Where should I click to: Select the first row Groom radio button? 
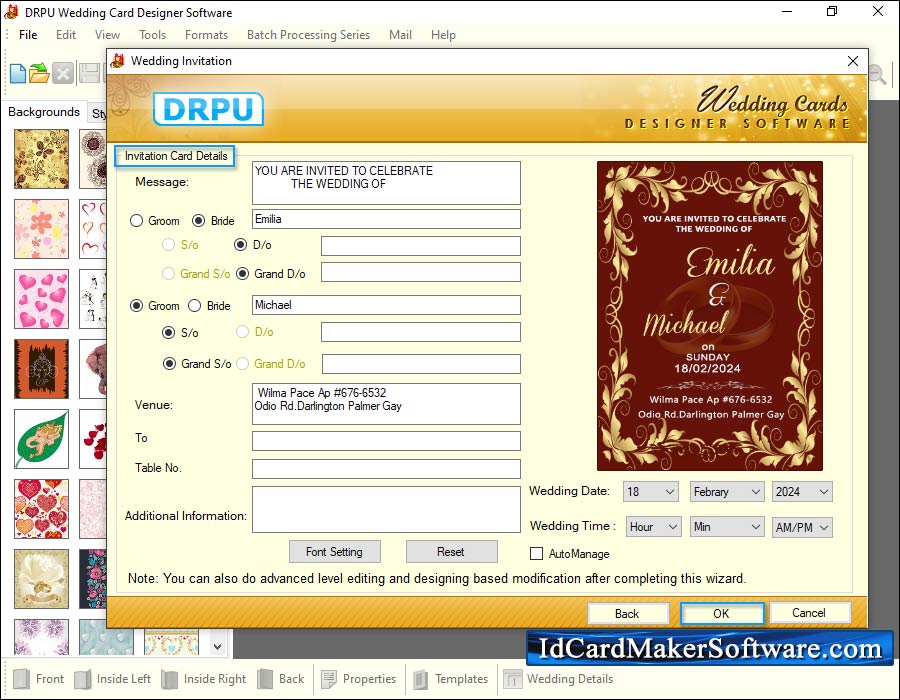click(136, 221)
